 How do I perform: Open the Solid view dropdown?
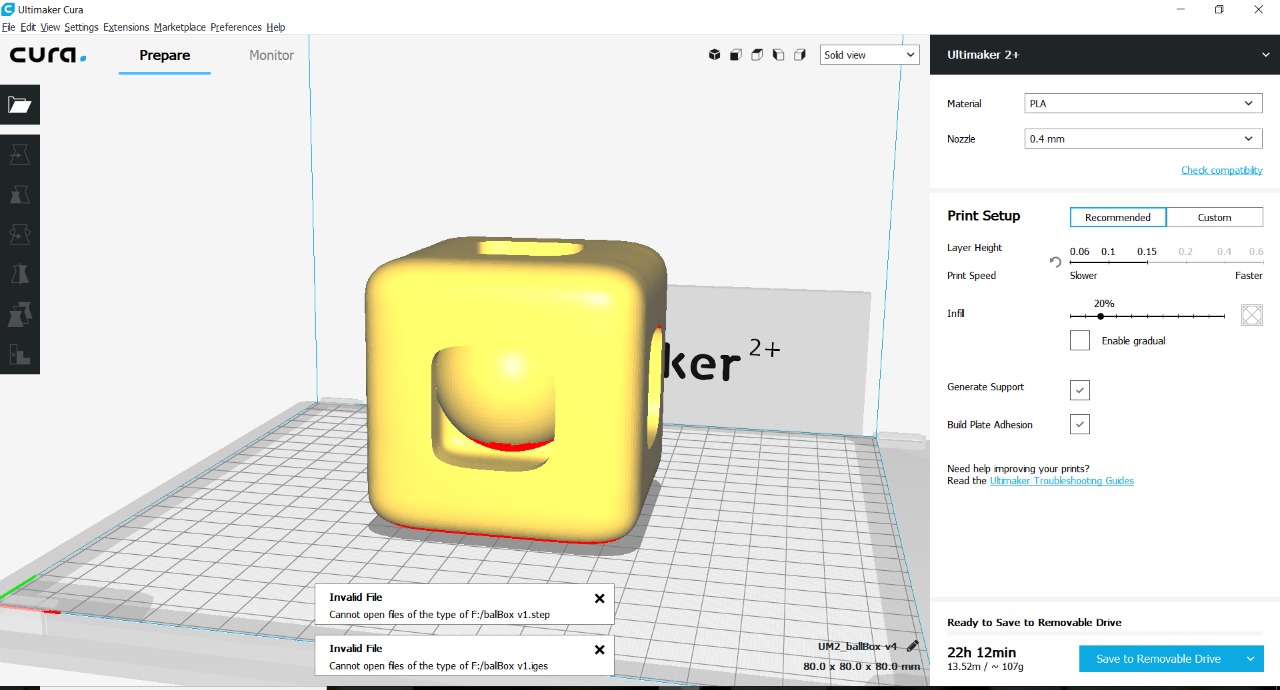[x=869, y=55]
